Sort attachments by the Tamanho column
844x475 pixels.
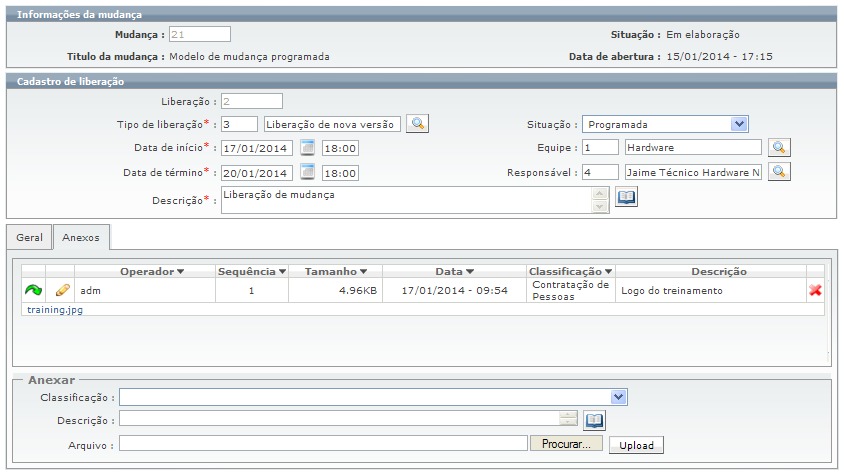tap(332, 271)
